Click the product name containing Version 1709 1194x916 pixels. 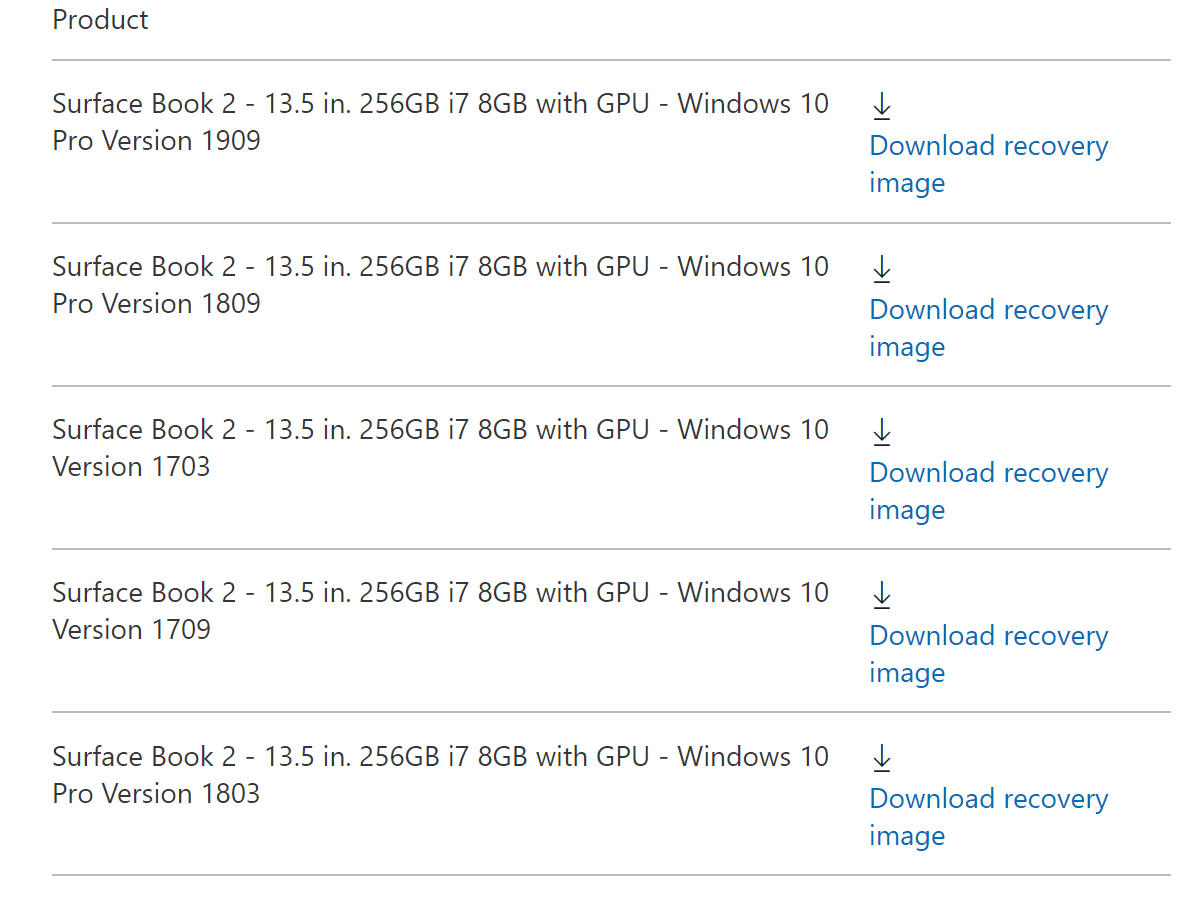click(x=440, y=610)
